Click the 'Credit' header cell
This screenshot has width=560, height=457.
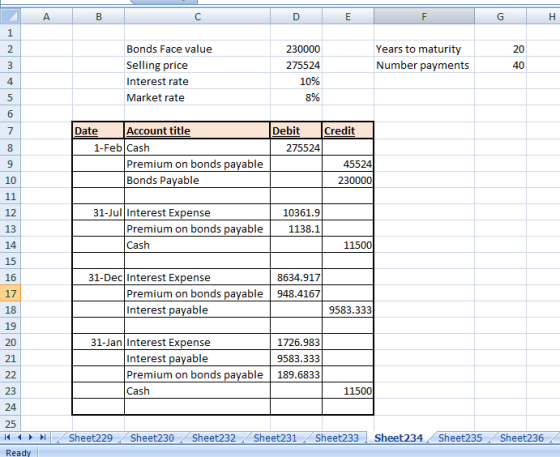pos(348,131)
